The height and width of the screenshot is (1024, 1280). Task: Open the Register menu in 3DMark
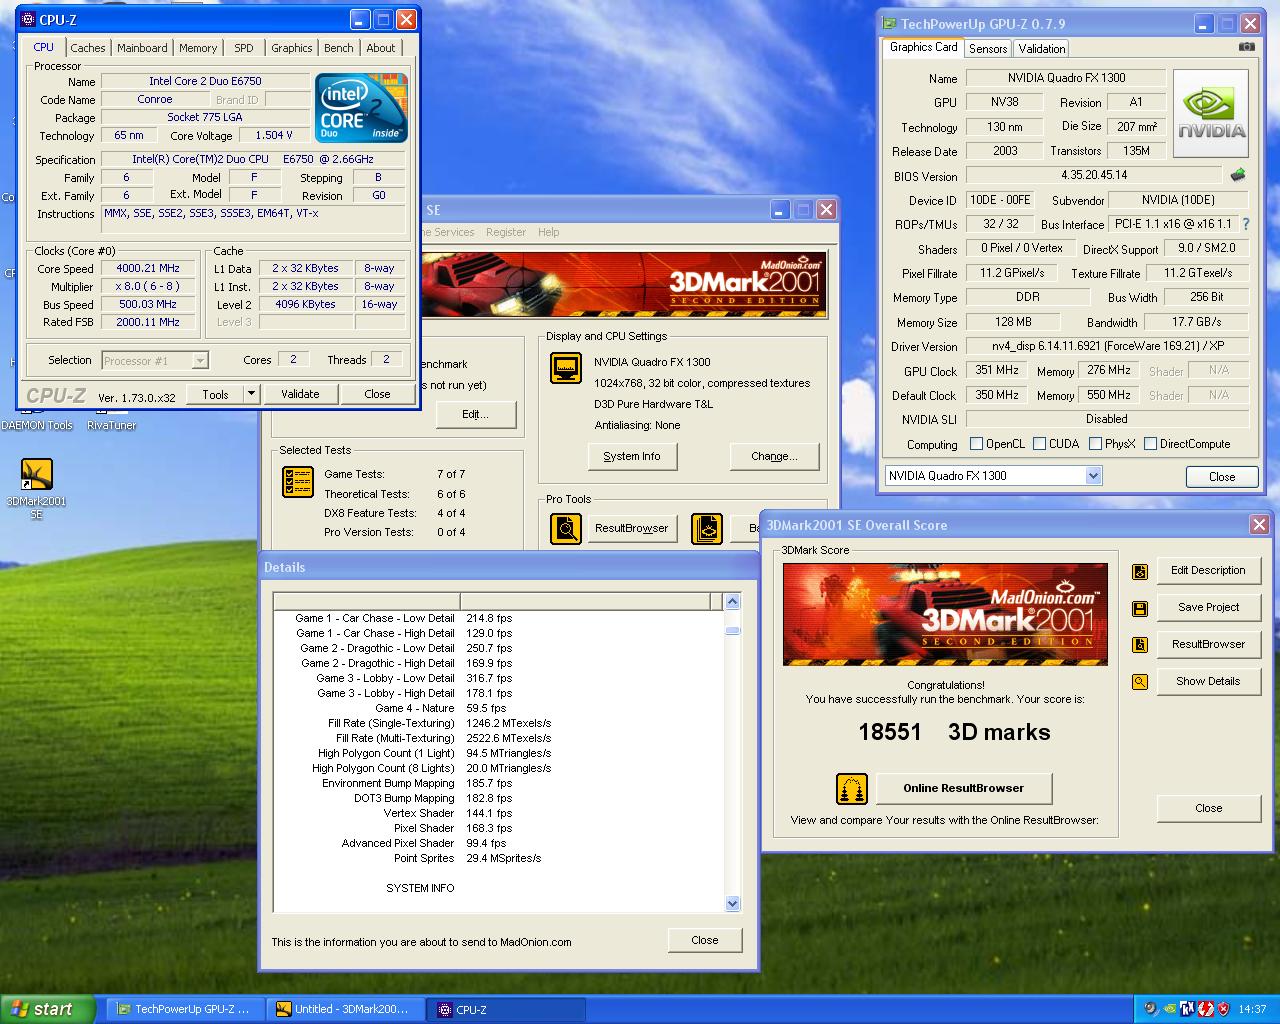tap(505, 232)
